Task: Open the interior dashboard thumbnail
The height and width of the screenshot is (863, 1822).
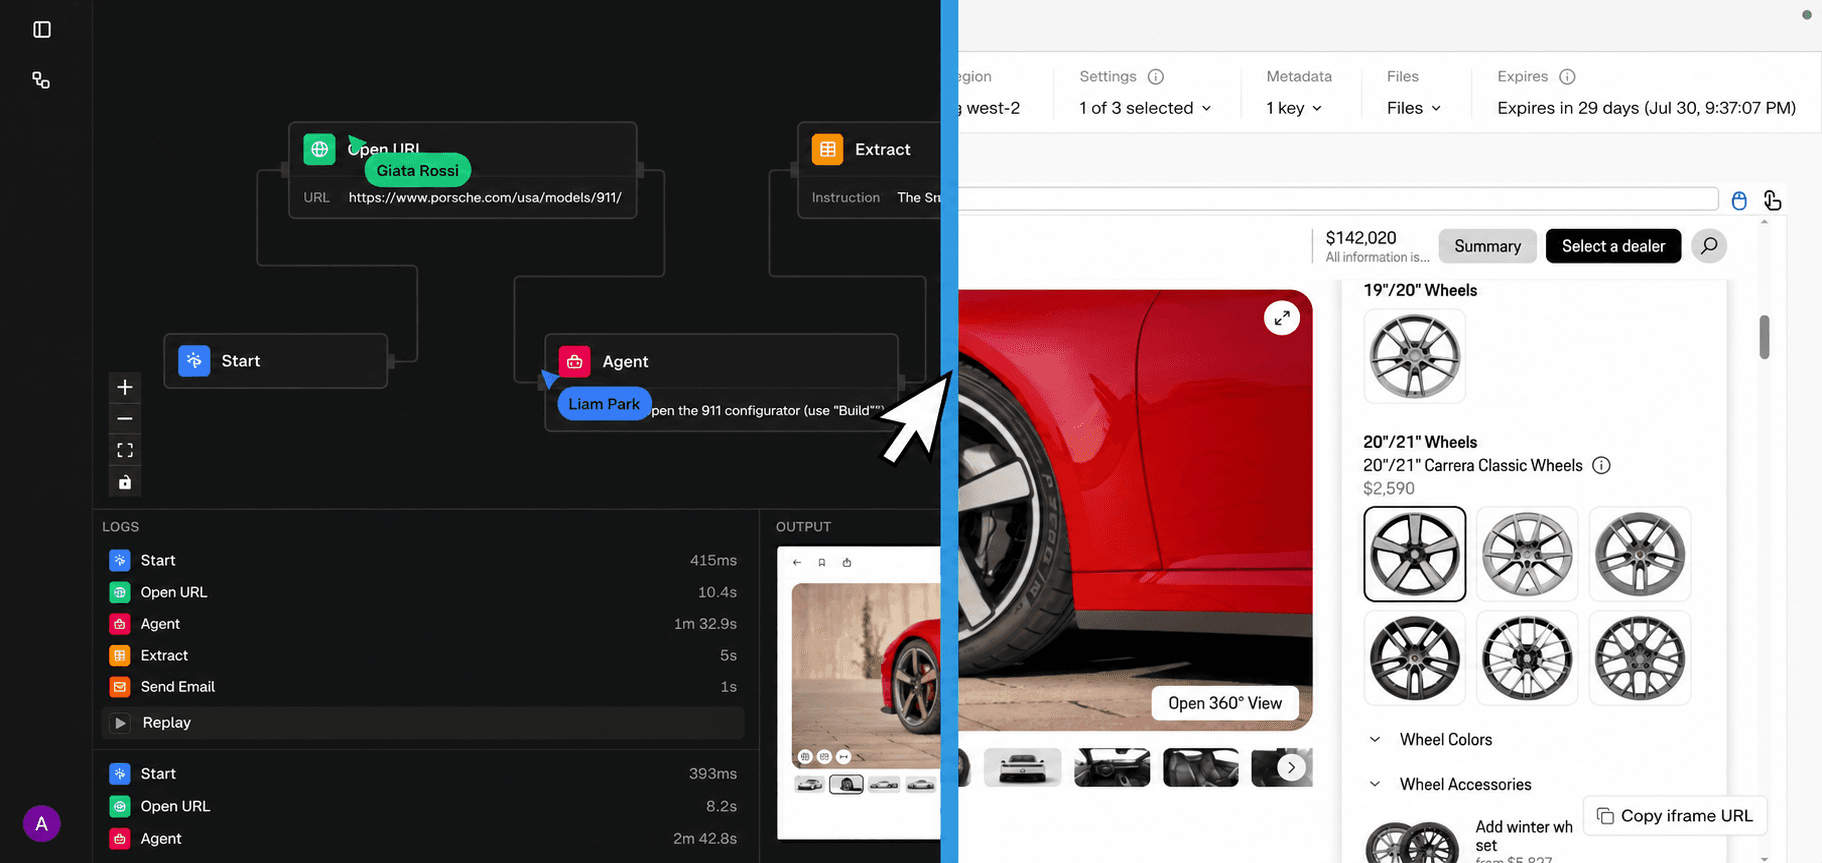Action: tap(1112, 767)
